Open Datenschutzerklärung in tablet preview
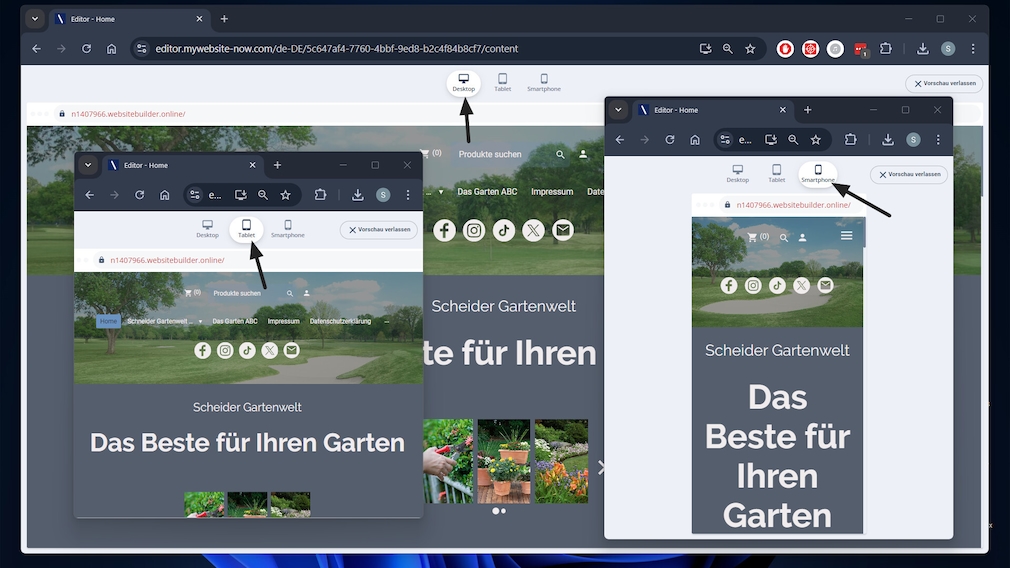1010x568 pixels. tap(340, 321)
